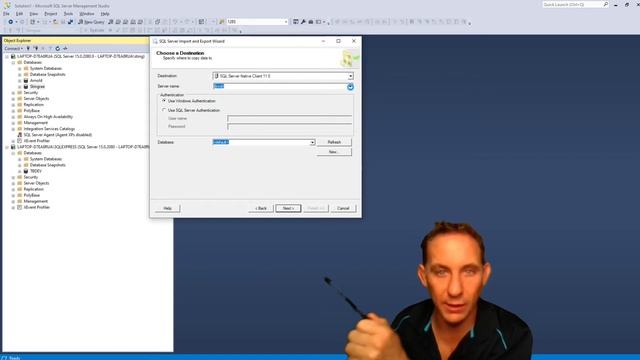Viewport: 640px width, 360px height.
Task: Click the SQL Server Agent icon
Action: click(x=19, y=135)
